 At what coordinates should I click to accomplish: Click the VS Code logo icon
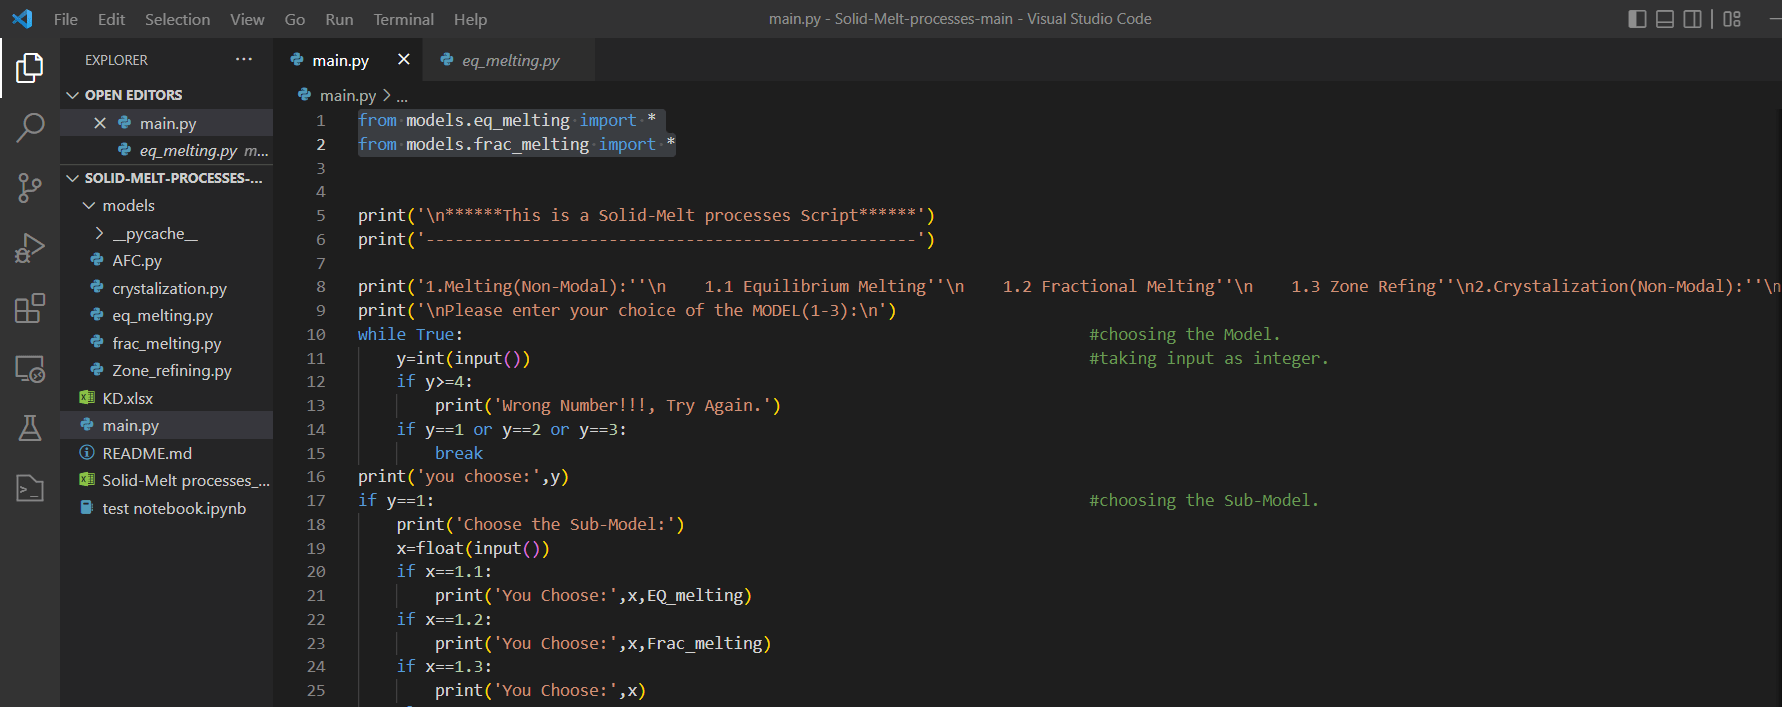[22, 19]
